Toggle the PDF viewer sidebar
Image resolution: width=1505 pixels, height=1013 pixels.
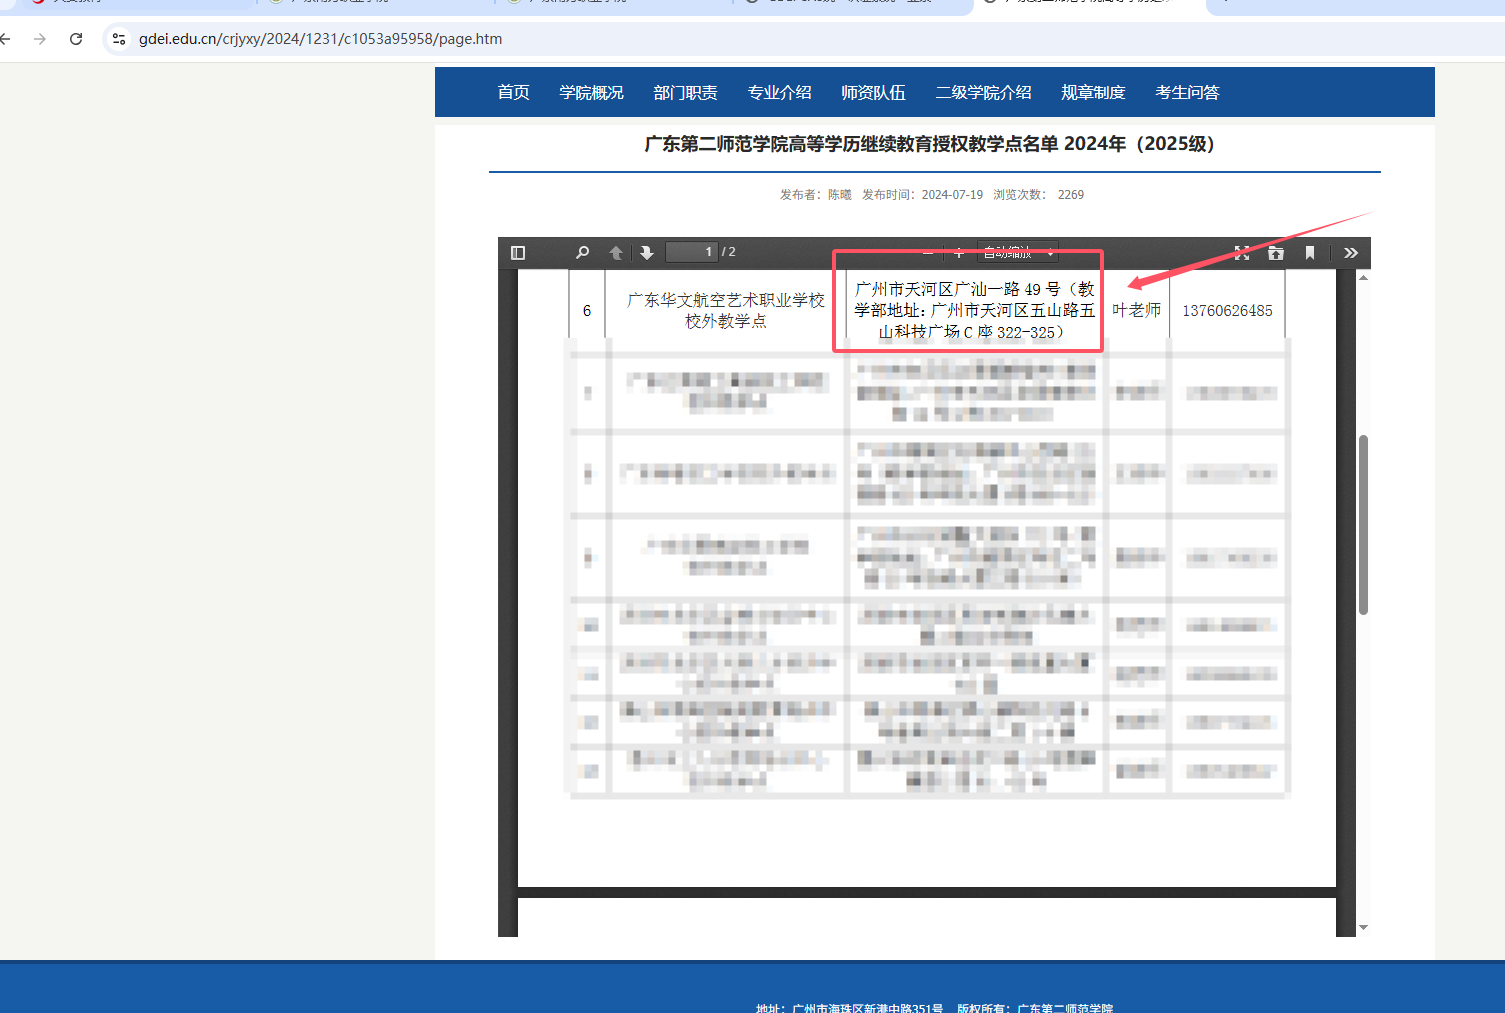[518, 253]
